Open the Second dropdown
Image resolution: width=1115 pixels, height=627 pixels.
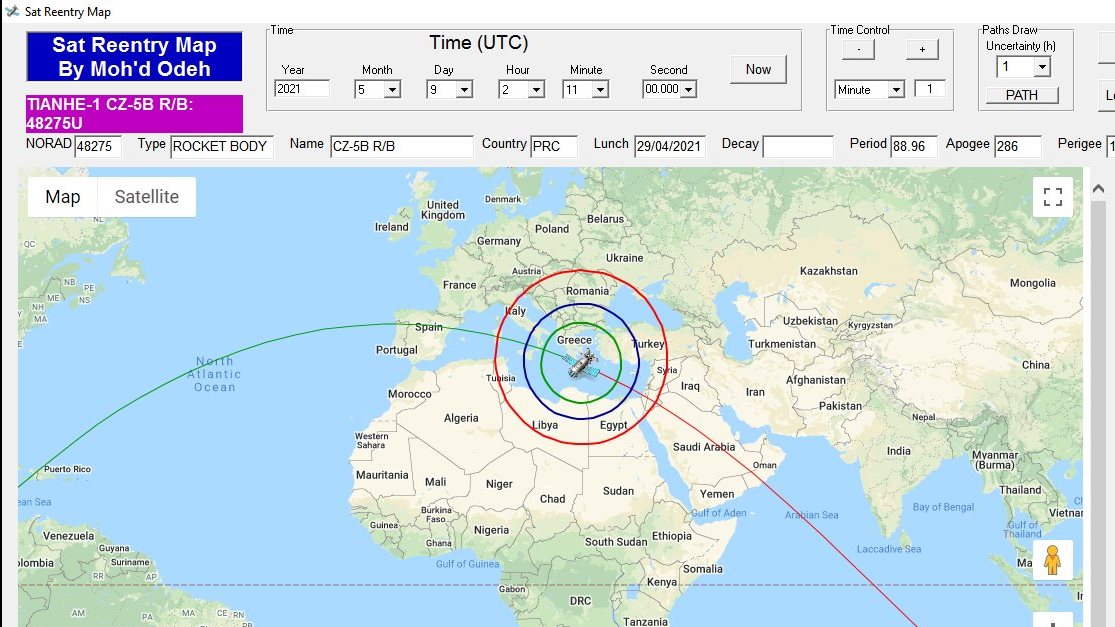coord(688,90)
